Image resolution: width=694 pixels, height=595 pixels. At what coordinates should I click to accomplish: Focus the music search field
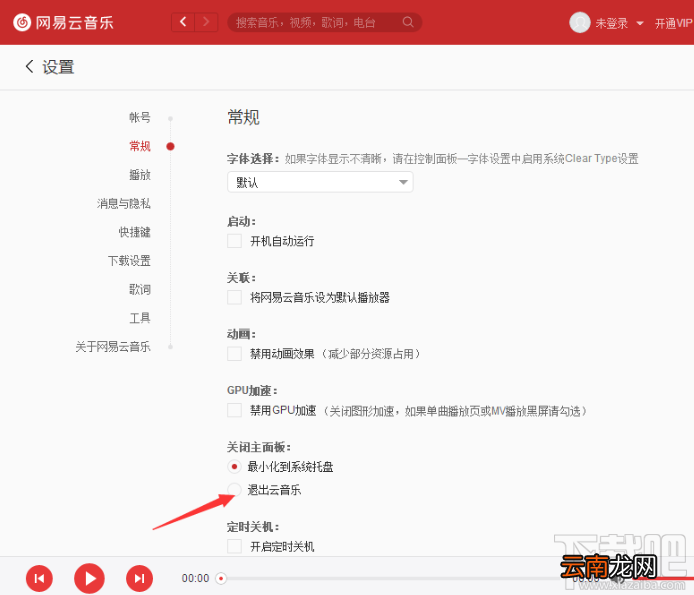[324, 22]
